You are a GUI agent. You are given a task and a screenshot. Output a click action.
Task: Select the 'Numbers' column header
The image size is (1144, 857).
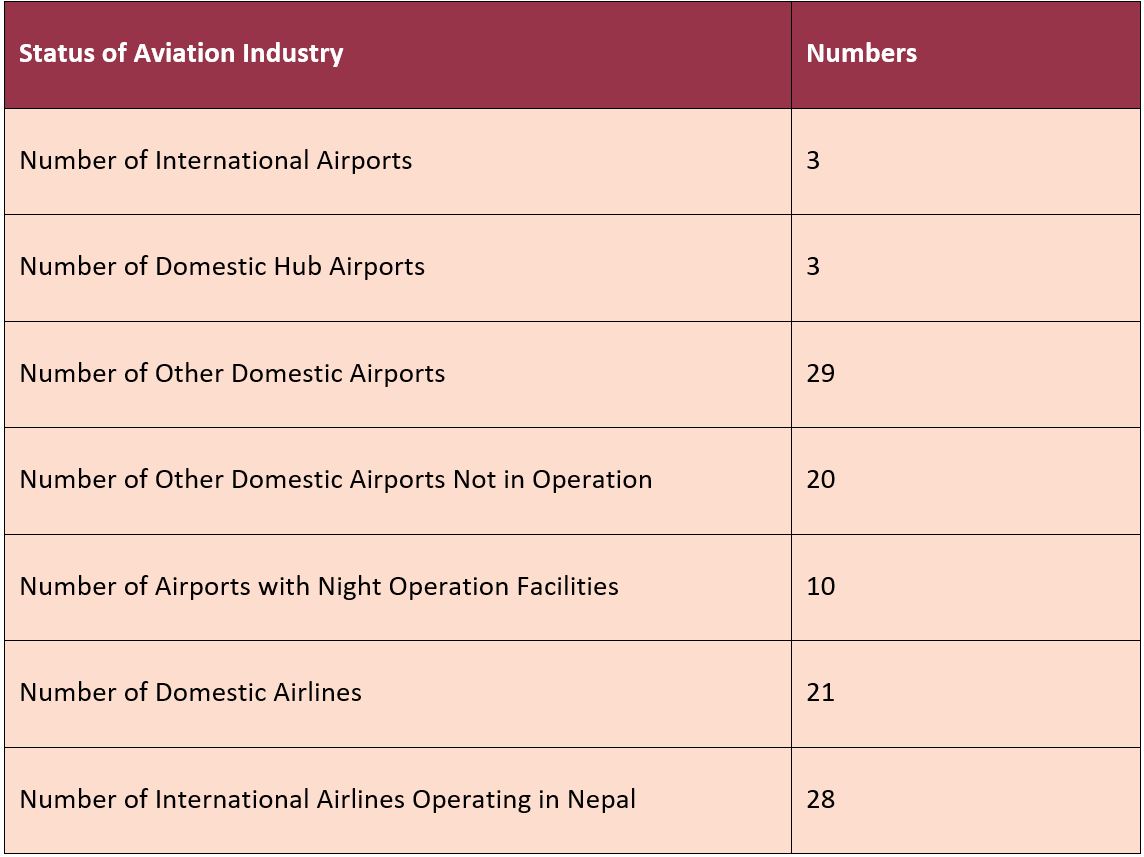coord(861,53)
